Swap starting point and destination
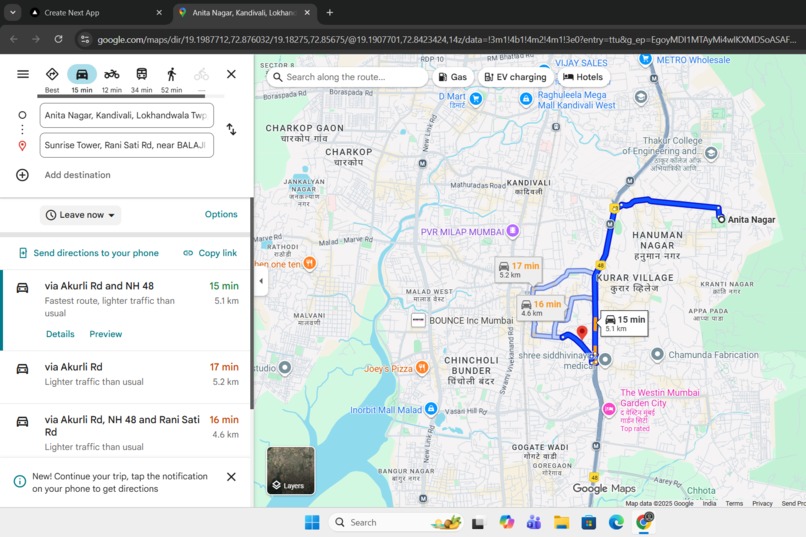 (x=231, y=129)
